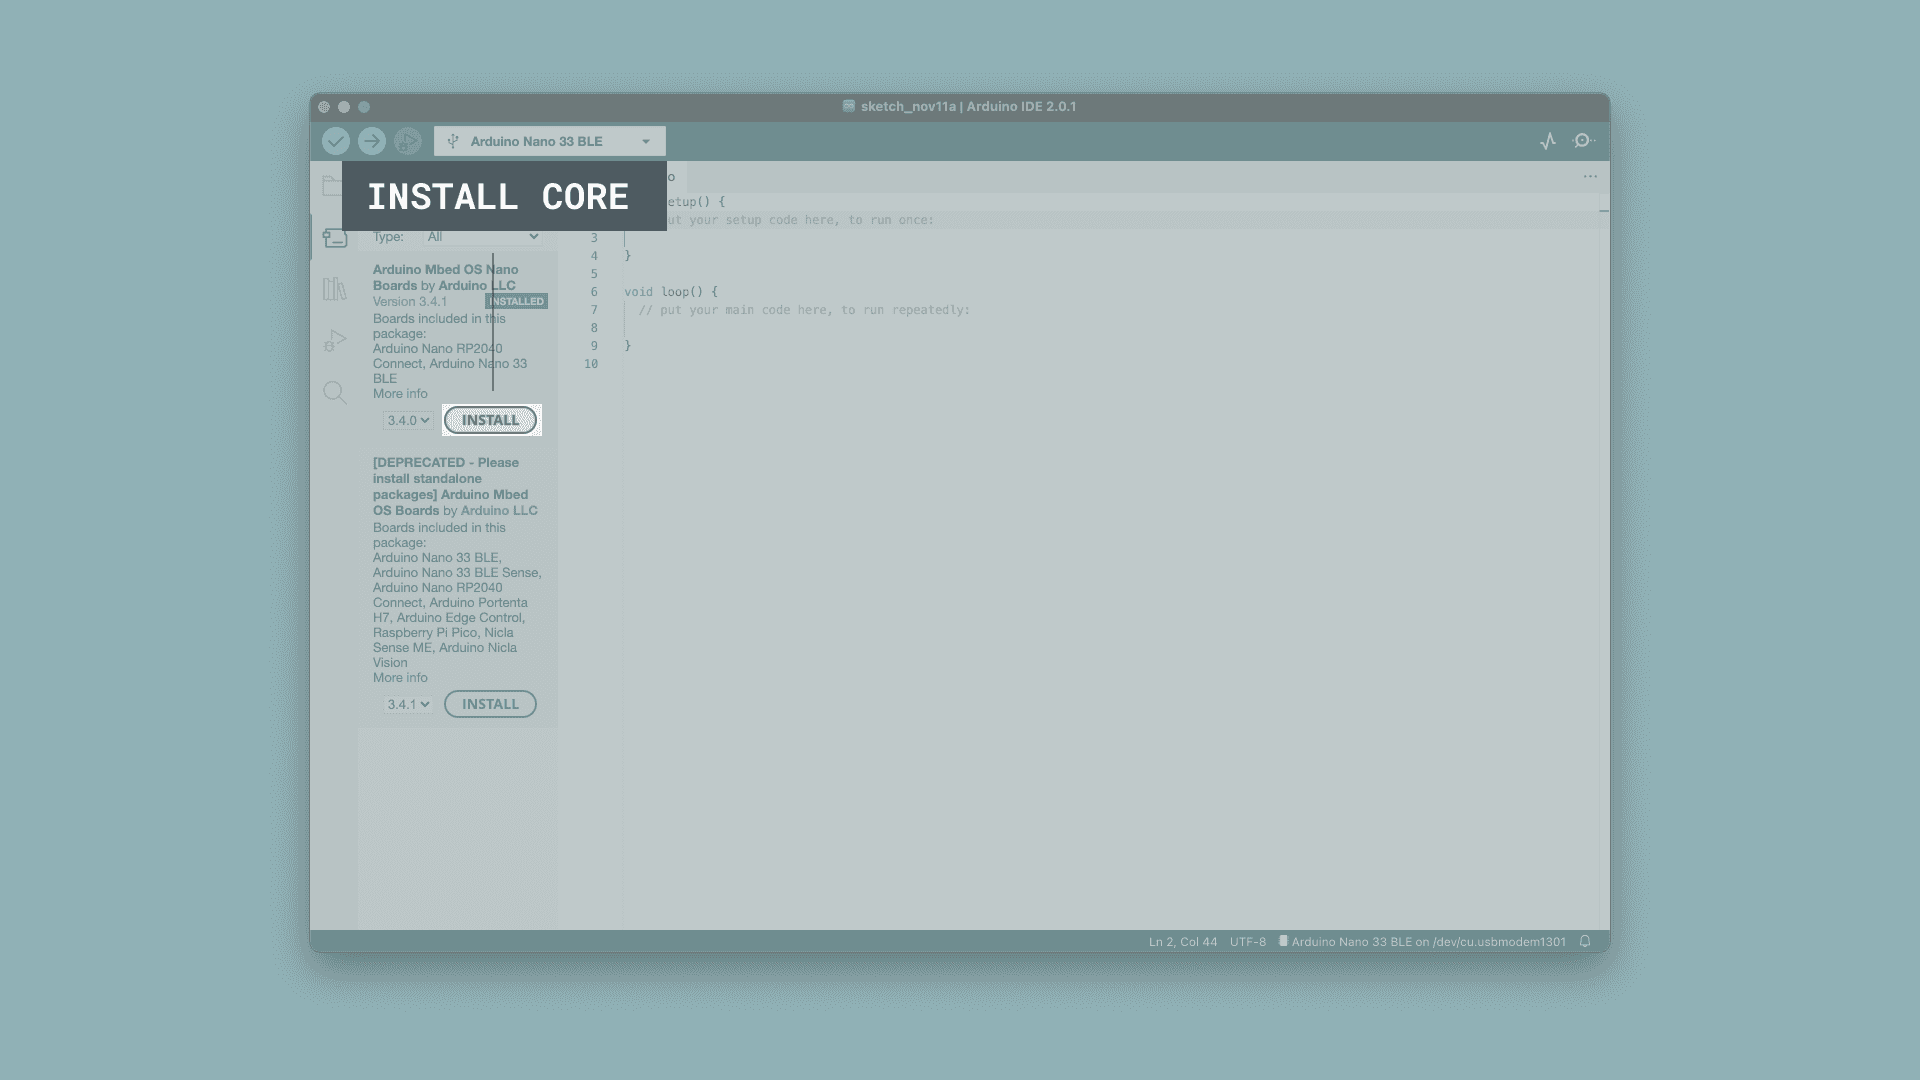Expand the Type filter dropdown

(x=482, y=237)
